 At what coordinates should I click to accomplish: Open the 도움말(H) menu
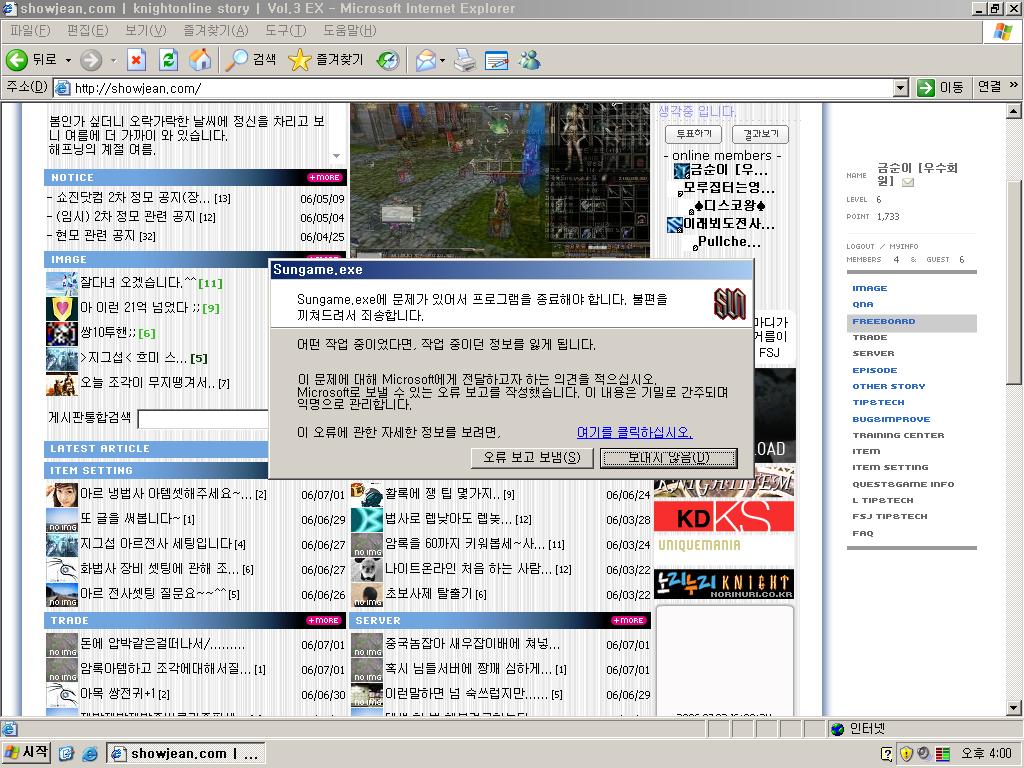click(349, 31)
